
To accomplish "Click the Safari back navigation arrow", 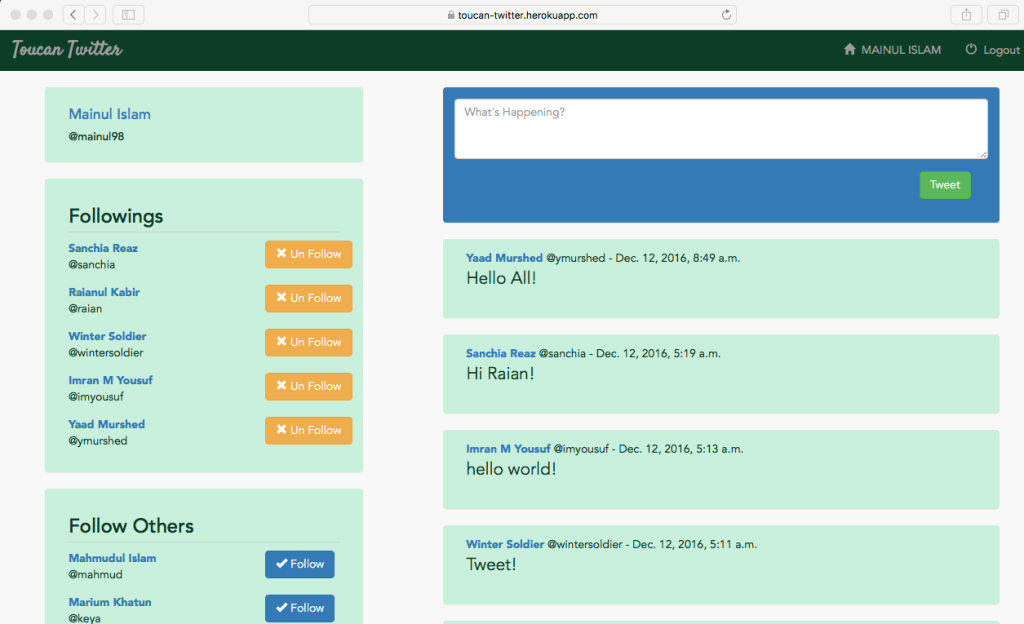I will (74, 15).
